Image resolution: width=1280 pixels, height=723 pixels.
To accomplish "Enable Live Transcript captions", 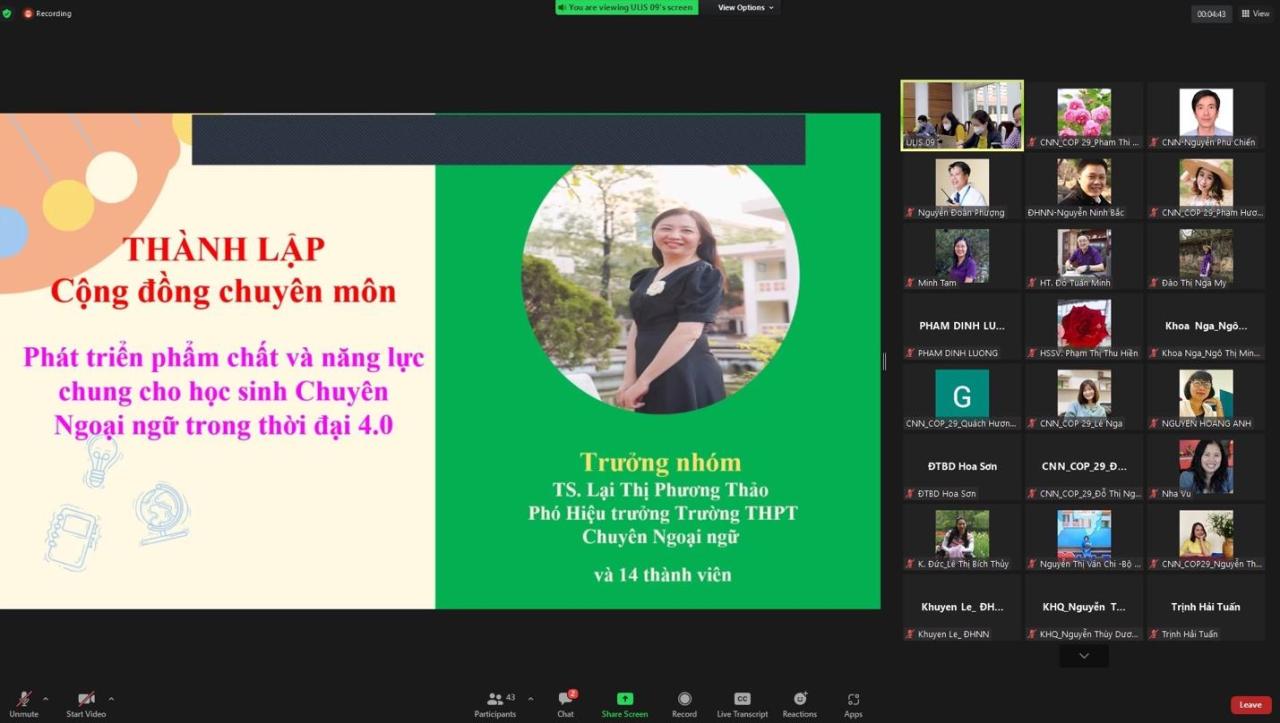I will 742,699.
